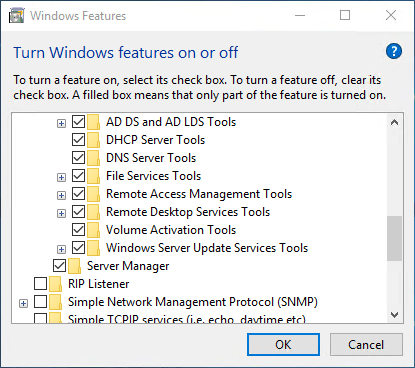This screenshot has height=368, width=415.
Task: Select the Windows Server Update Services Tools label
Action: [207, 248]
